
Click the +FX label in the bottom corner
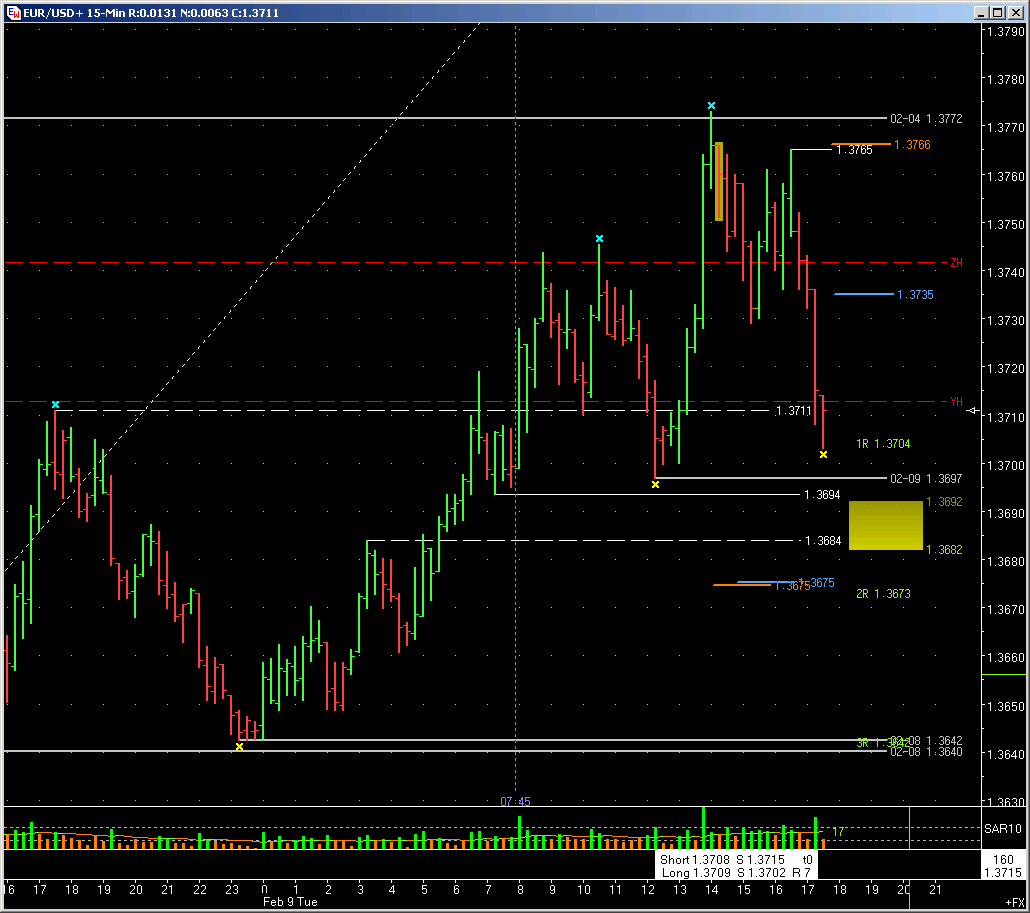click(1014, 902)
